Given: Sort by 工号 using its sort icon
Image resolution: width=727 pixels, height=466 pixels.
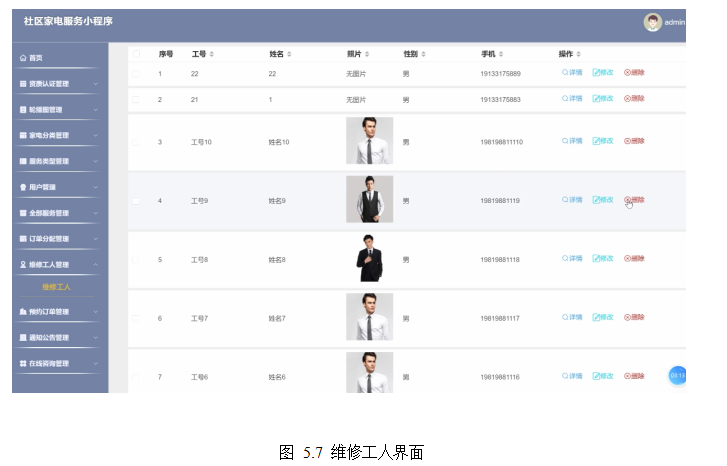Looking at the screenshot, I should (x=211, y=54).
